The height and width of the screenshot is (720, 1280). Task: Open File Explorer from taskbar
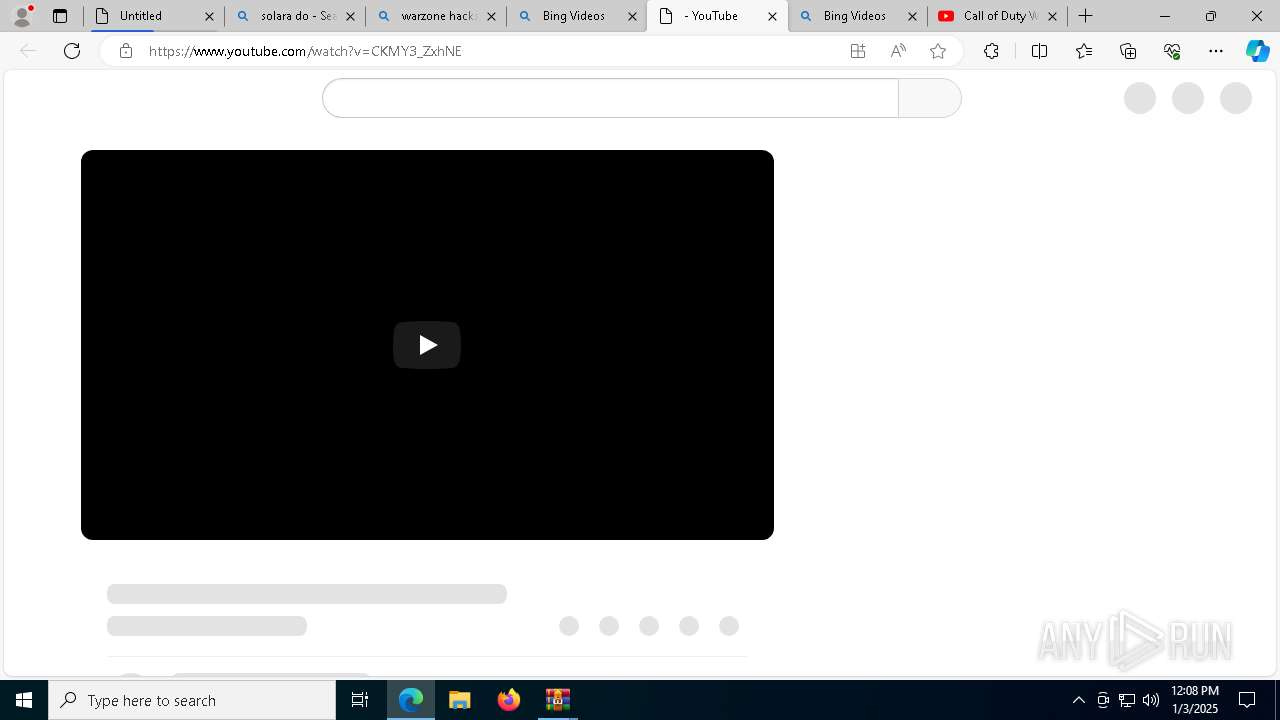(460, 700)
